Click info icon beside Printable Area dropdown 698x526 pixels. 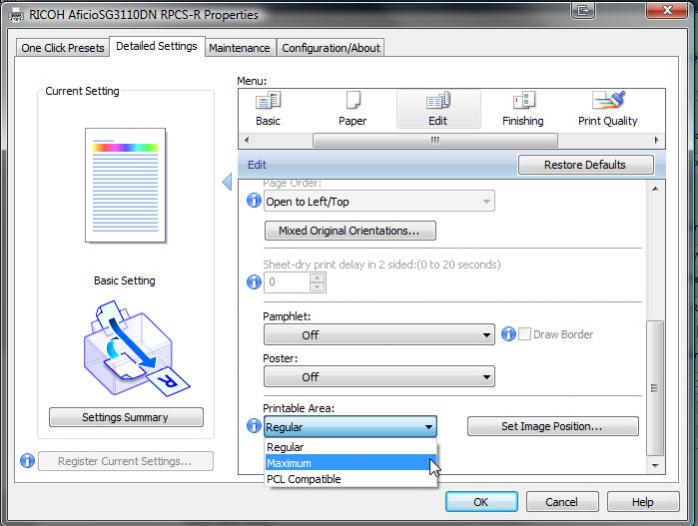[x=254, y=426]
